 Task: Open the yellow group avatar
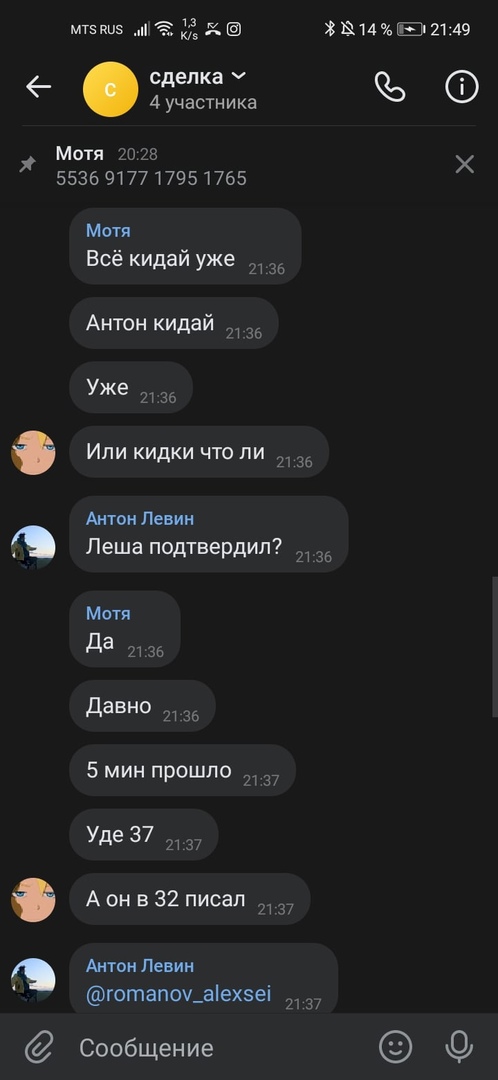click(110, 89)
